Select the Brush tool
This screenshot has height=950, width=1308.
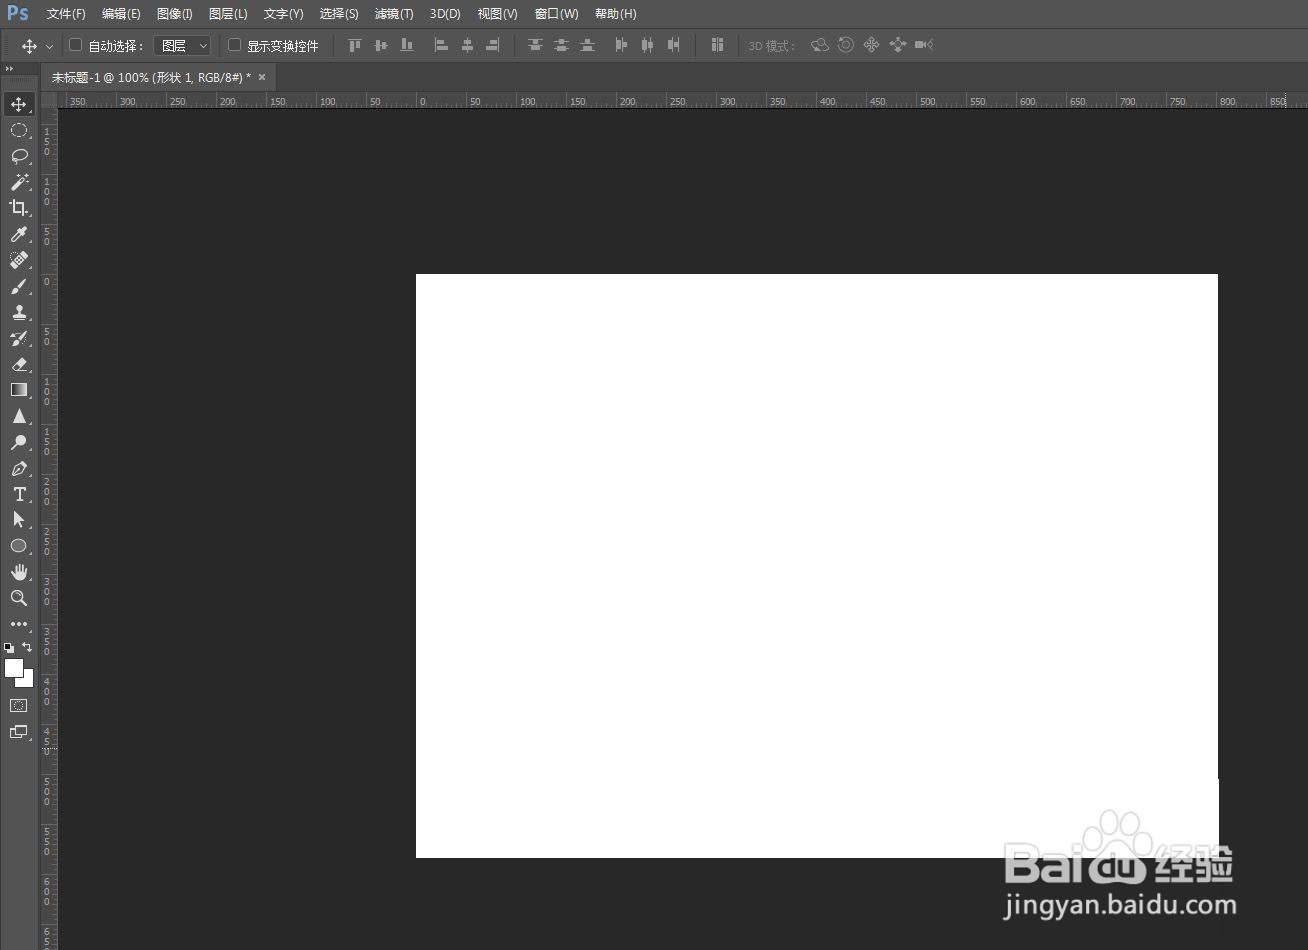pyautogui.click(x=19, y=286)
